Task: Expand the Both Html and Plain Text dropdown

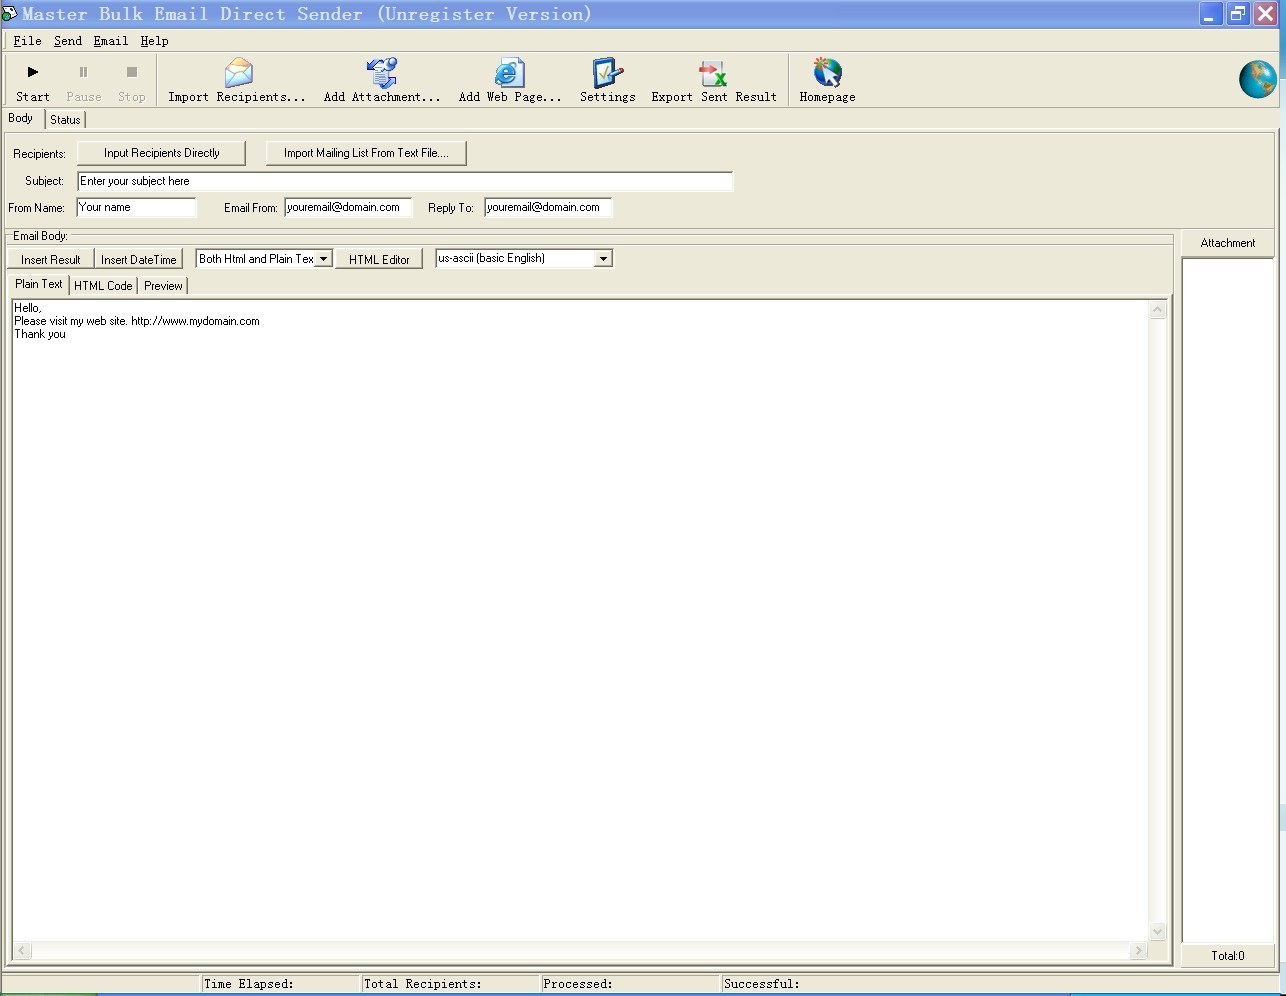Action: coord(324,259)
